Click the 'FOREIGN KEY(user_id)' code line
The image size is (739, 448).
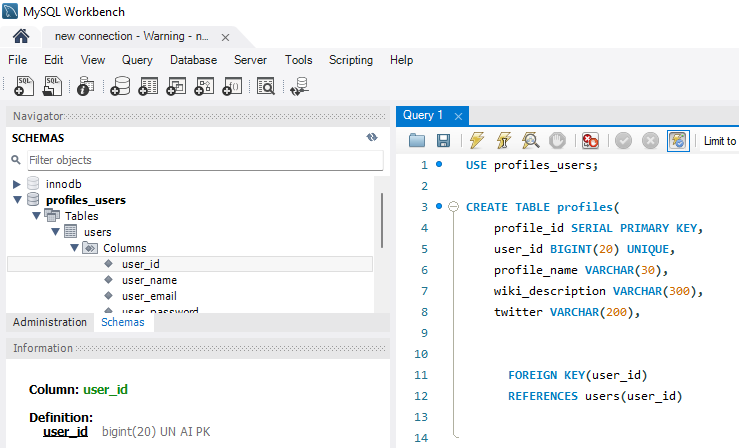(x=578, y=375)
